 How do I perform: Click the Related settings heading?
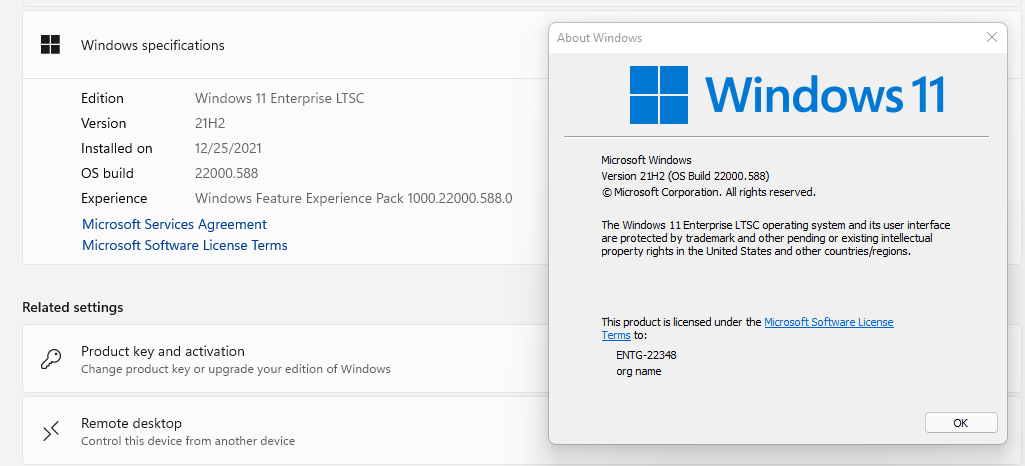tap(72, 307)
